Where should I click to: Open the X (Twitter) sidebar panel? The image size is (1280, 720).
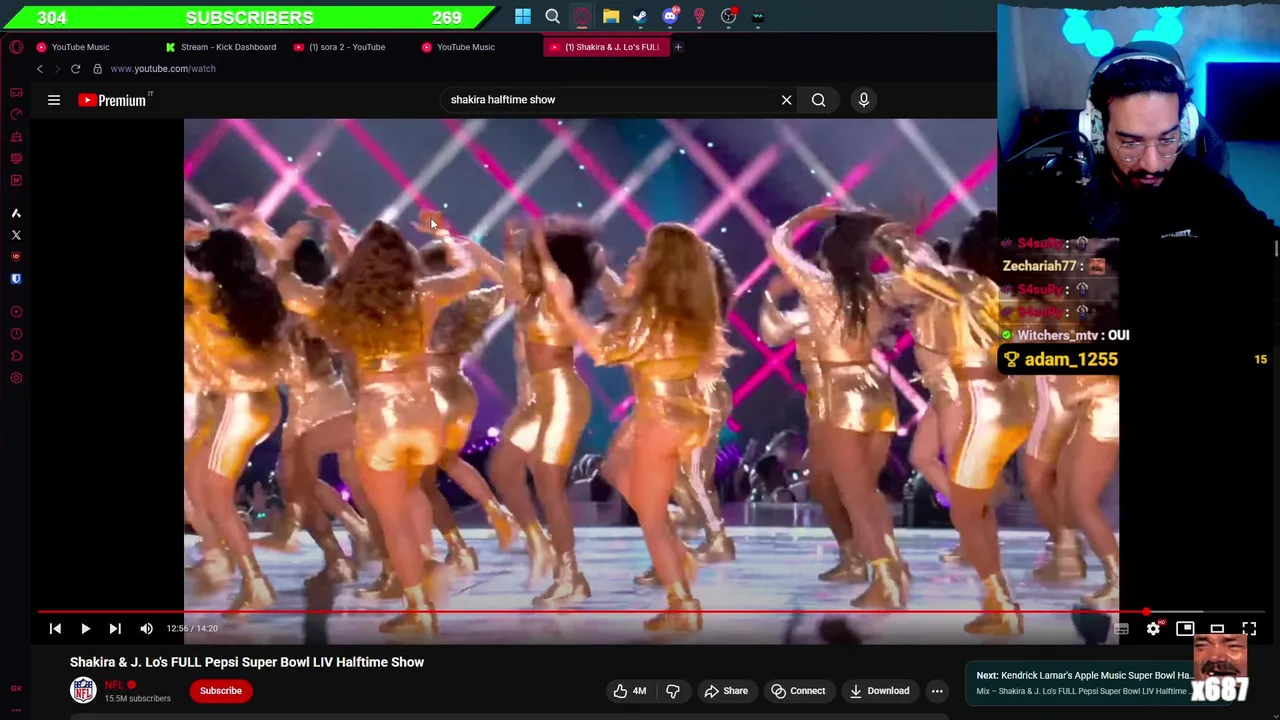[16, 235]
